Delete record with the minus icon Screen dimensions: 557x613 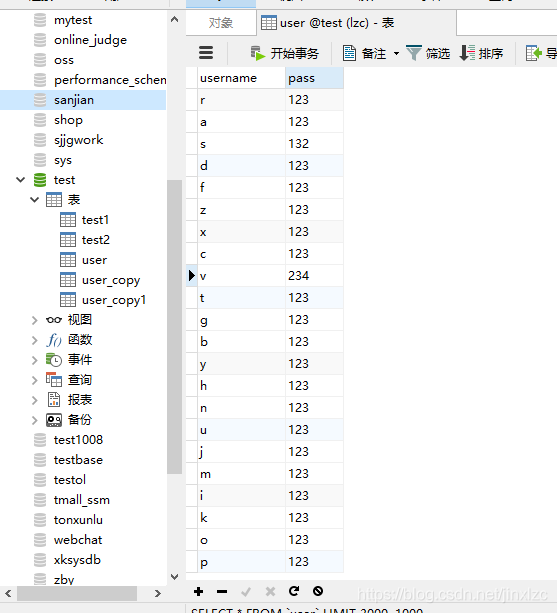click(x=222, y=591)
